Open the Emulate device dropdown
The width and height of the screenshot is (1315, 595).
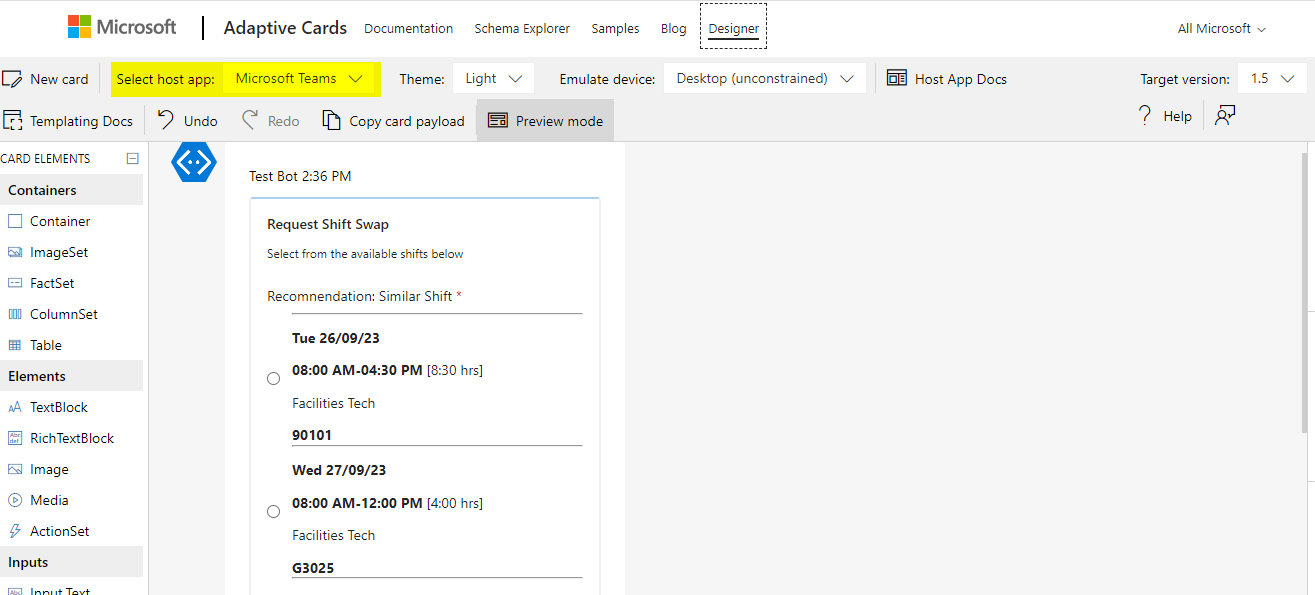pyautogui.click(x=764, y=77)
